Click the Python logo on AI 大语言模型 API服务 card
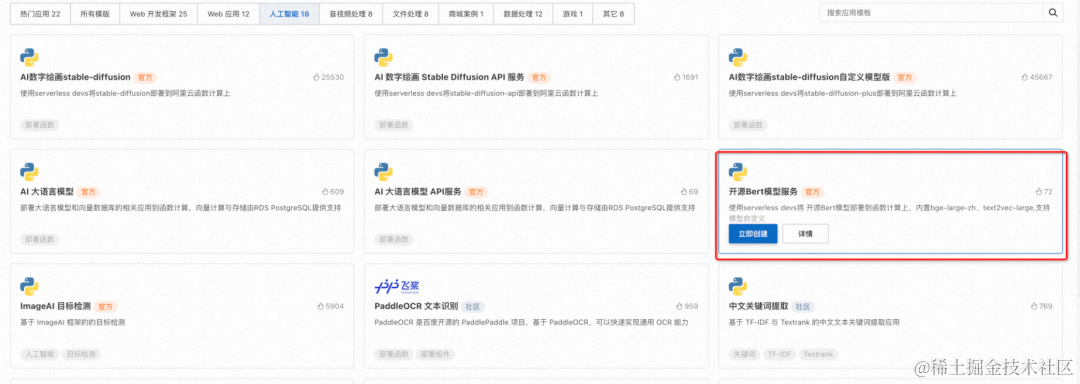1080x384 pixels. [383, 172]
